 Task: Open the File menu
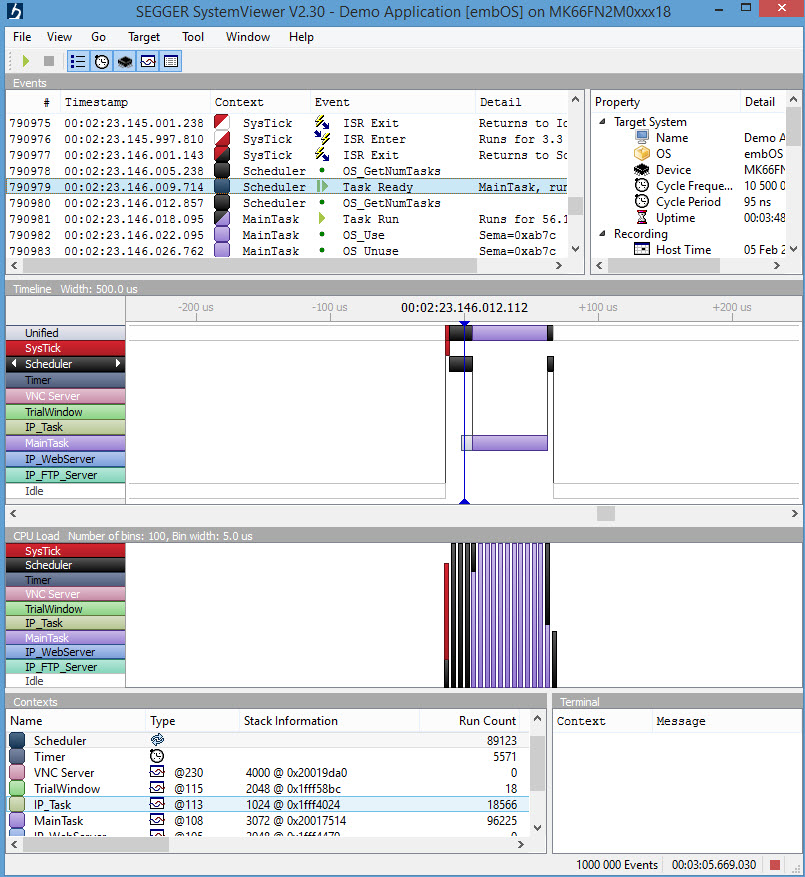[x=22, y=37]
